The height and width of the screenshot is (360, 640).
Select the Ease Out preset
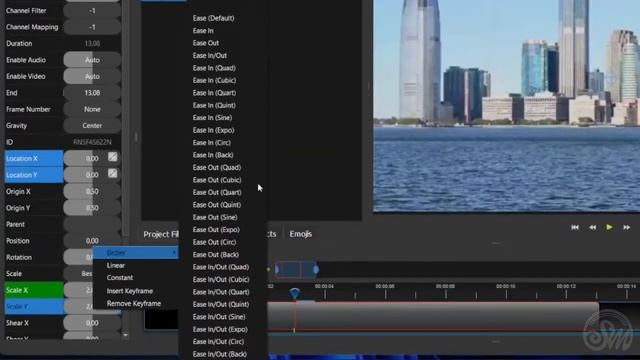point(206,43)
